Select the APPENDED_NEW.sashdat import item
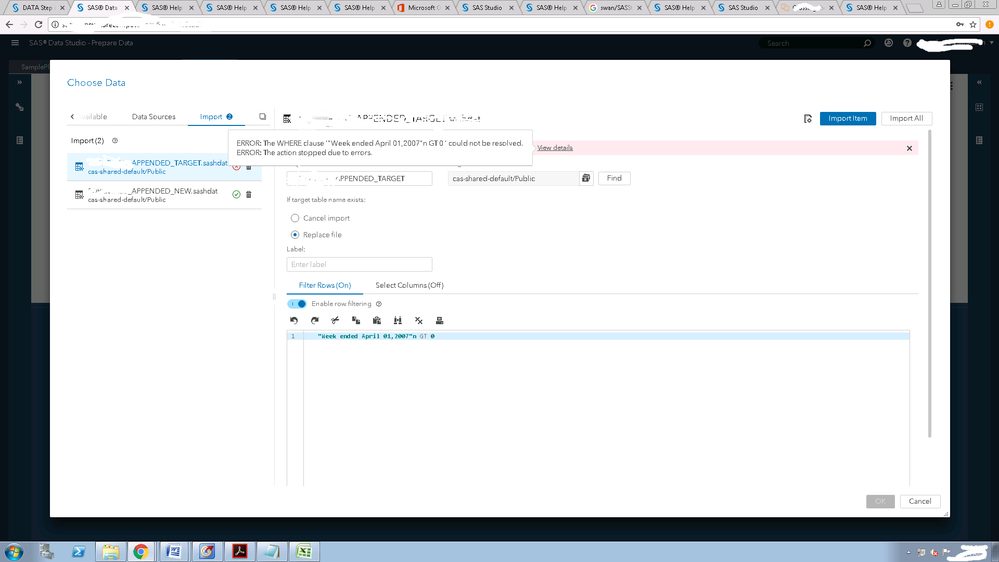999x562 pixels. 164,195
